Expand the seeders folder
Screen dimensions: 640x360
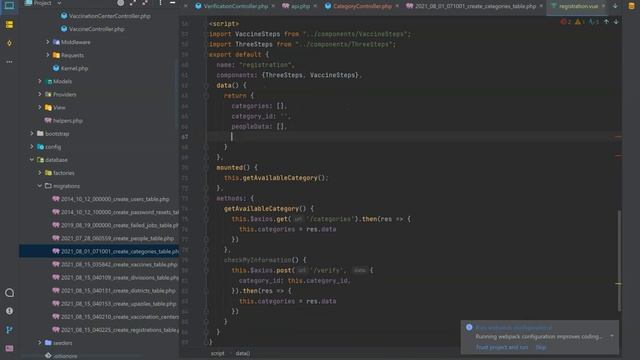[40, 342]
